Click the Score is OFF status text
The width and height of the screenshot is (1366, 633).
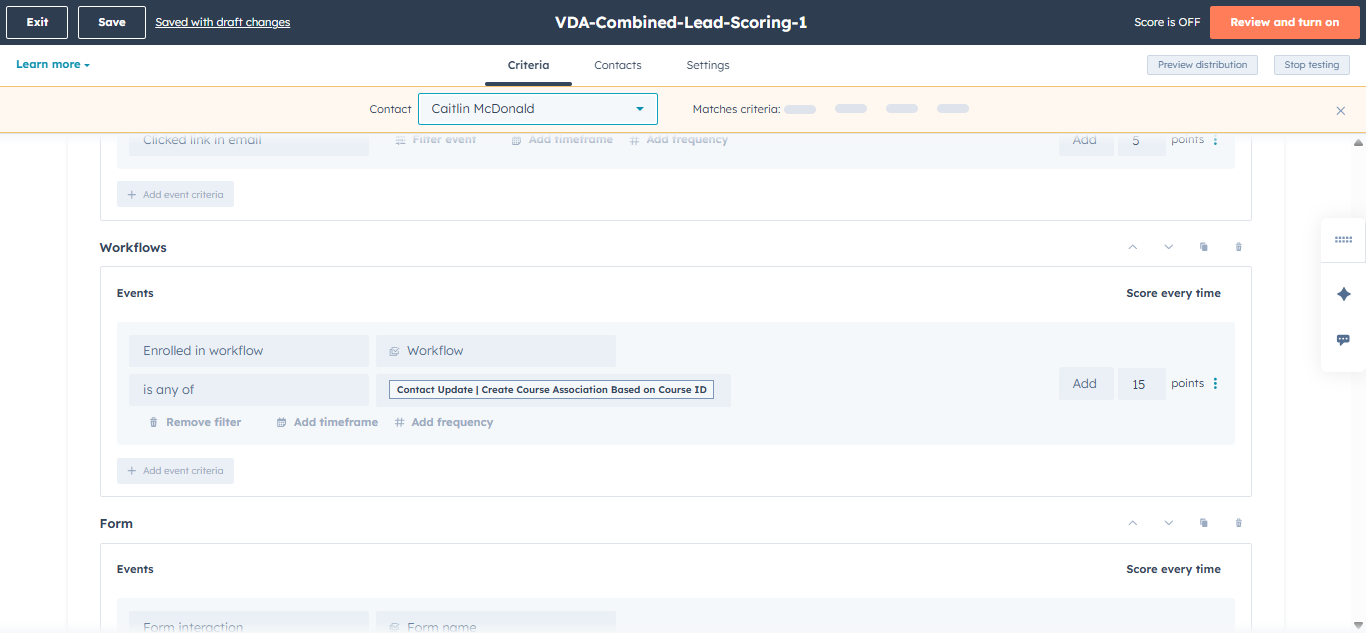[x=1167, y=22]
